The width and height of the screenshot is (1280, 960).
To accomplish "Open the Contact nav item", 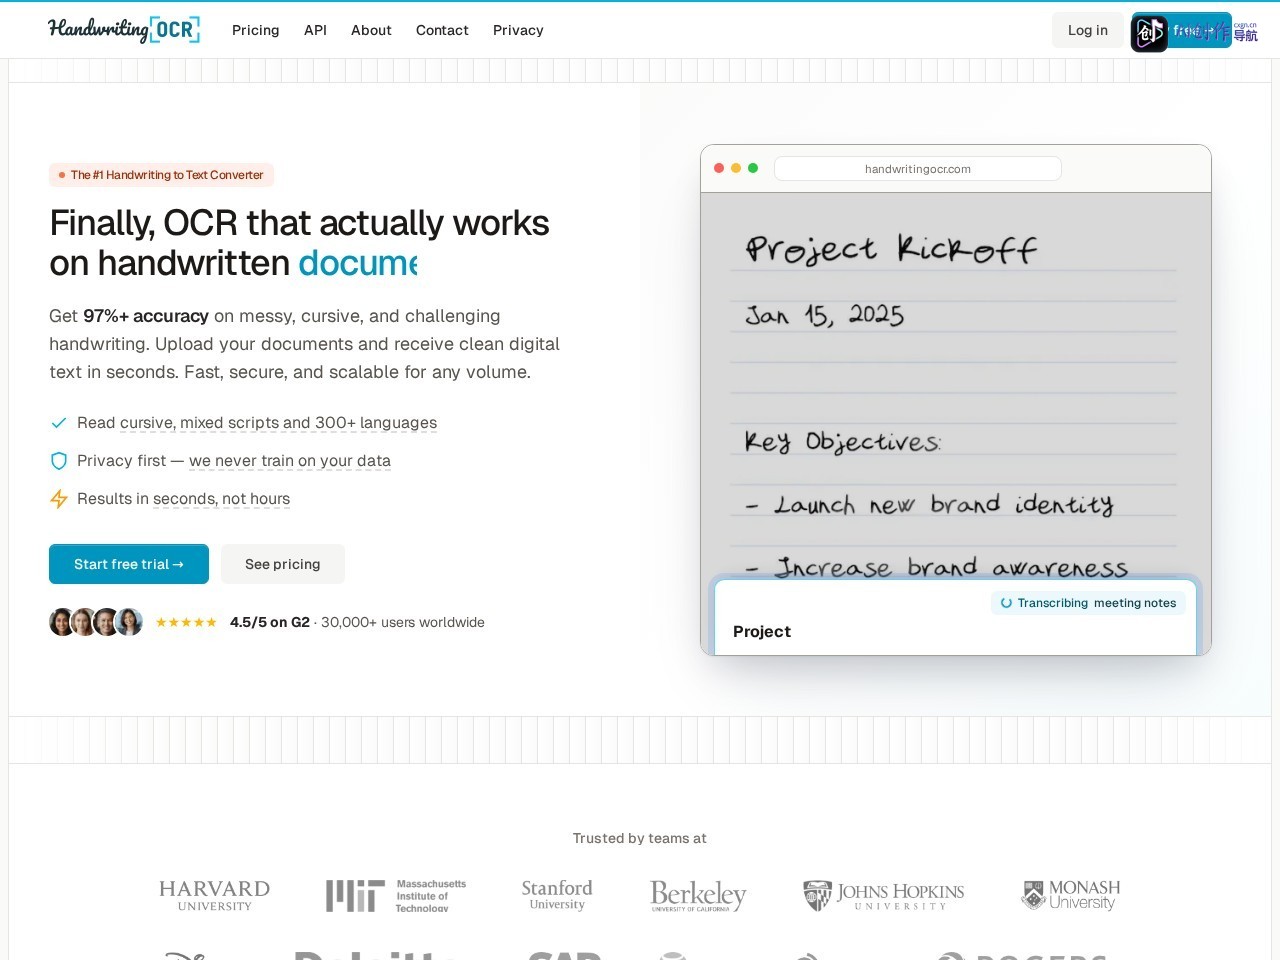I will tap(442, 30).
